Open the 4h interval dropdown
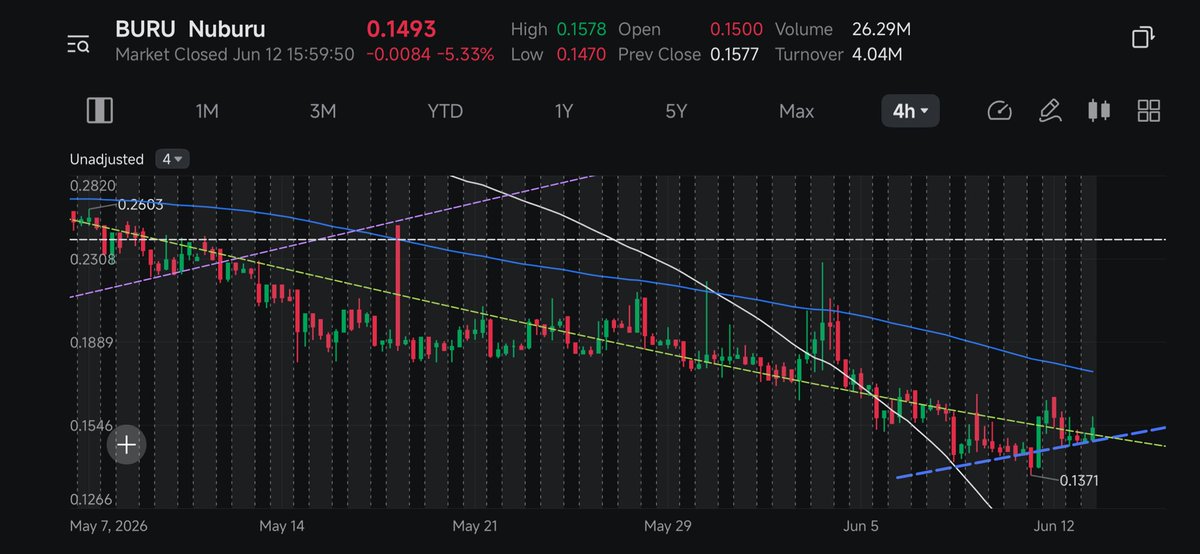 [910, 111]
